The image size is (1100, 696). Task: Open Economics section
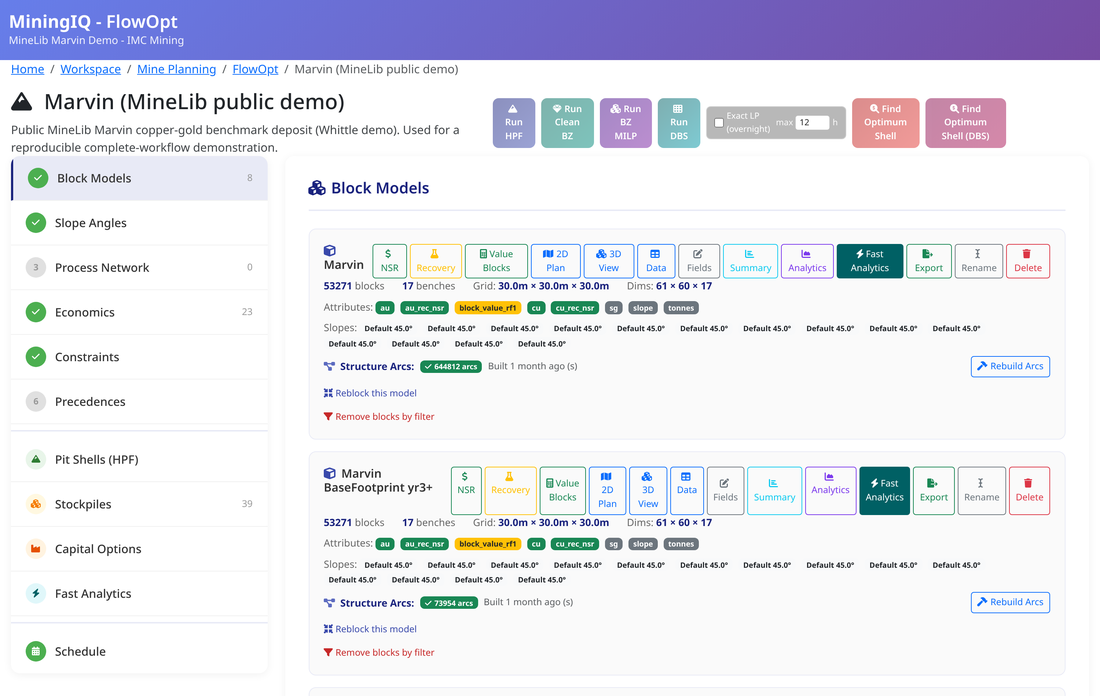140,312
